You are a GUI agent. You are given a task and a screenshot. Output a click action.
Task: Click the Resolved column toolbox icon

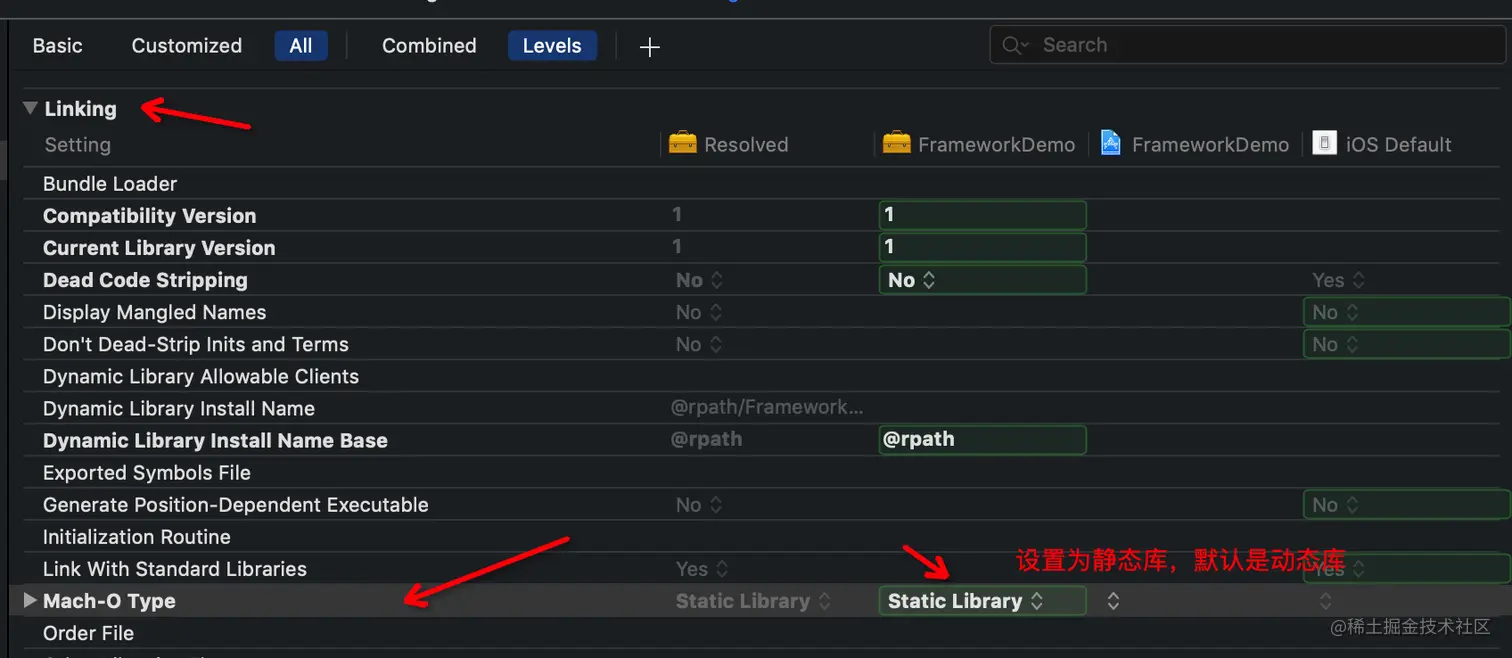coord(683,143)
